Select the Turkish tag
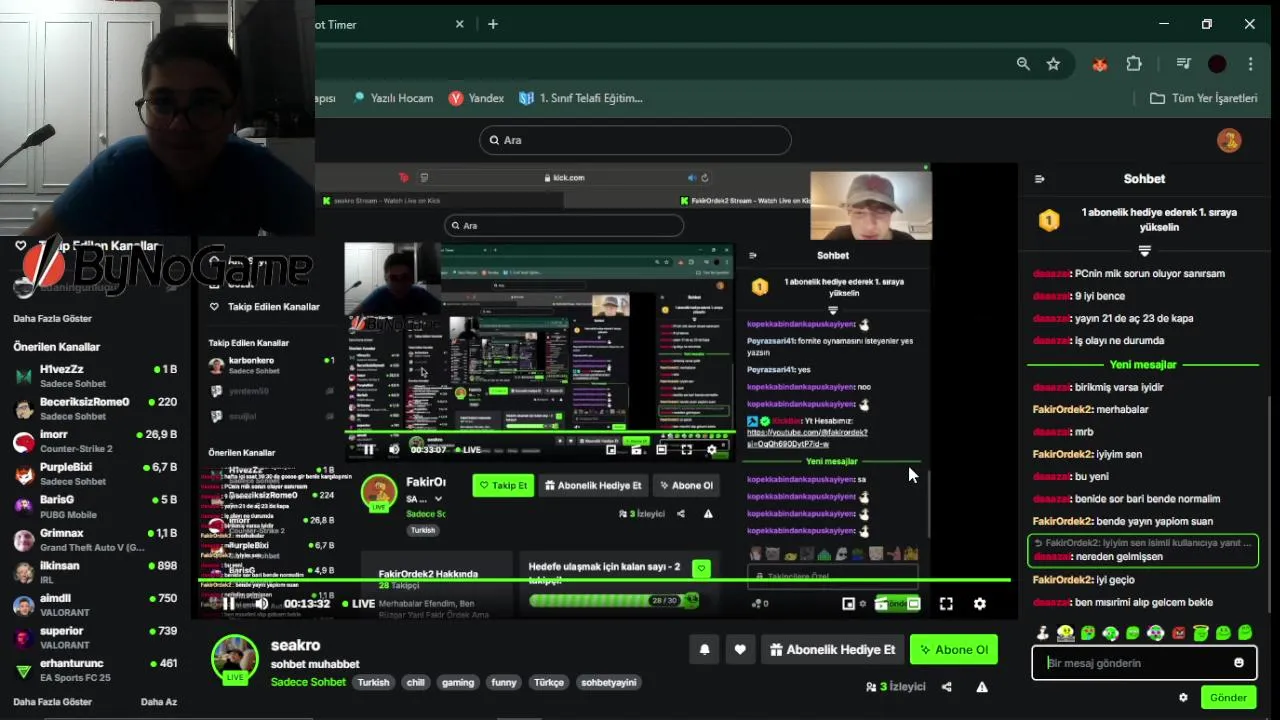1280x720 pixels. 374,682
